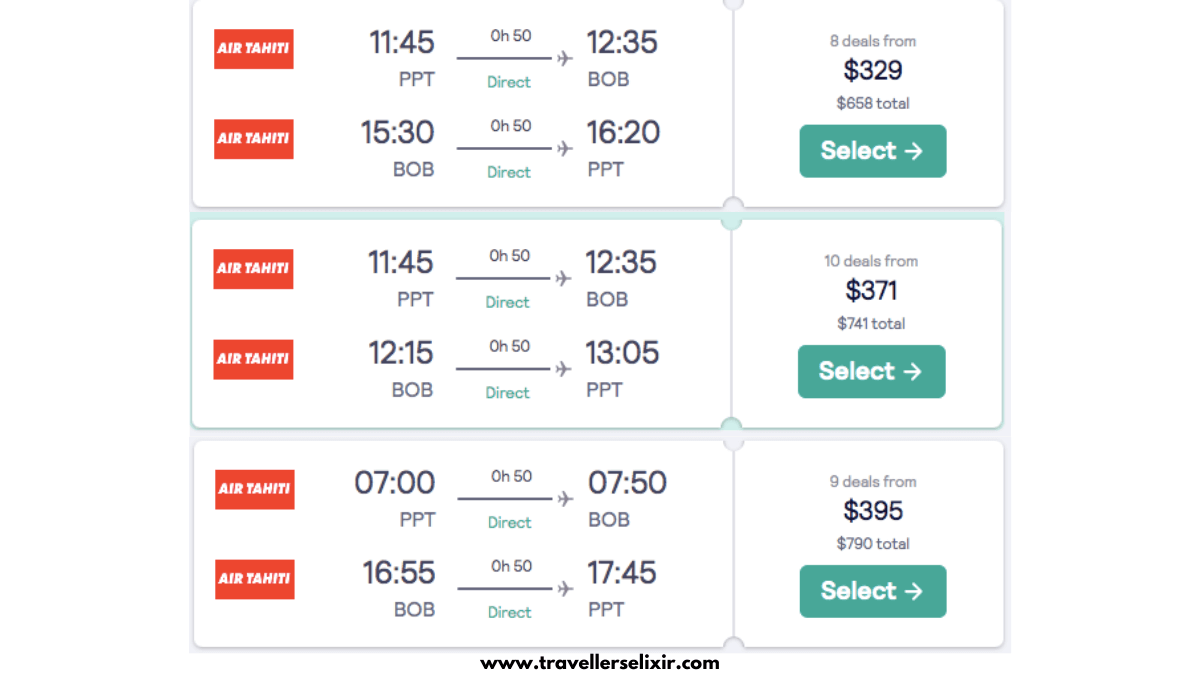Screen dimensions: 1200x675
Task: Click the "8 deals from" text
Action: pyautogui.click(x=872, y=41)
